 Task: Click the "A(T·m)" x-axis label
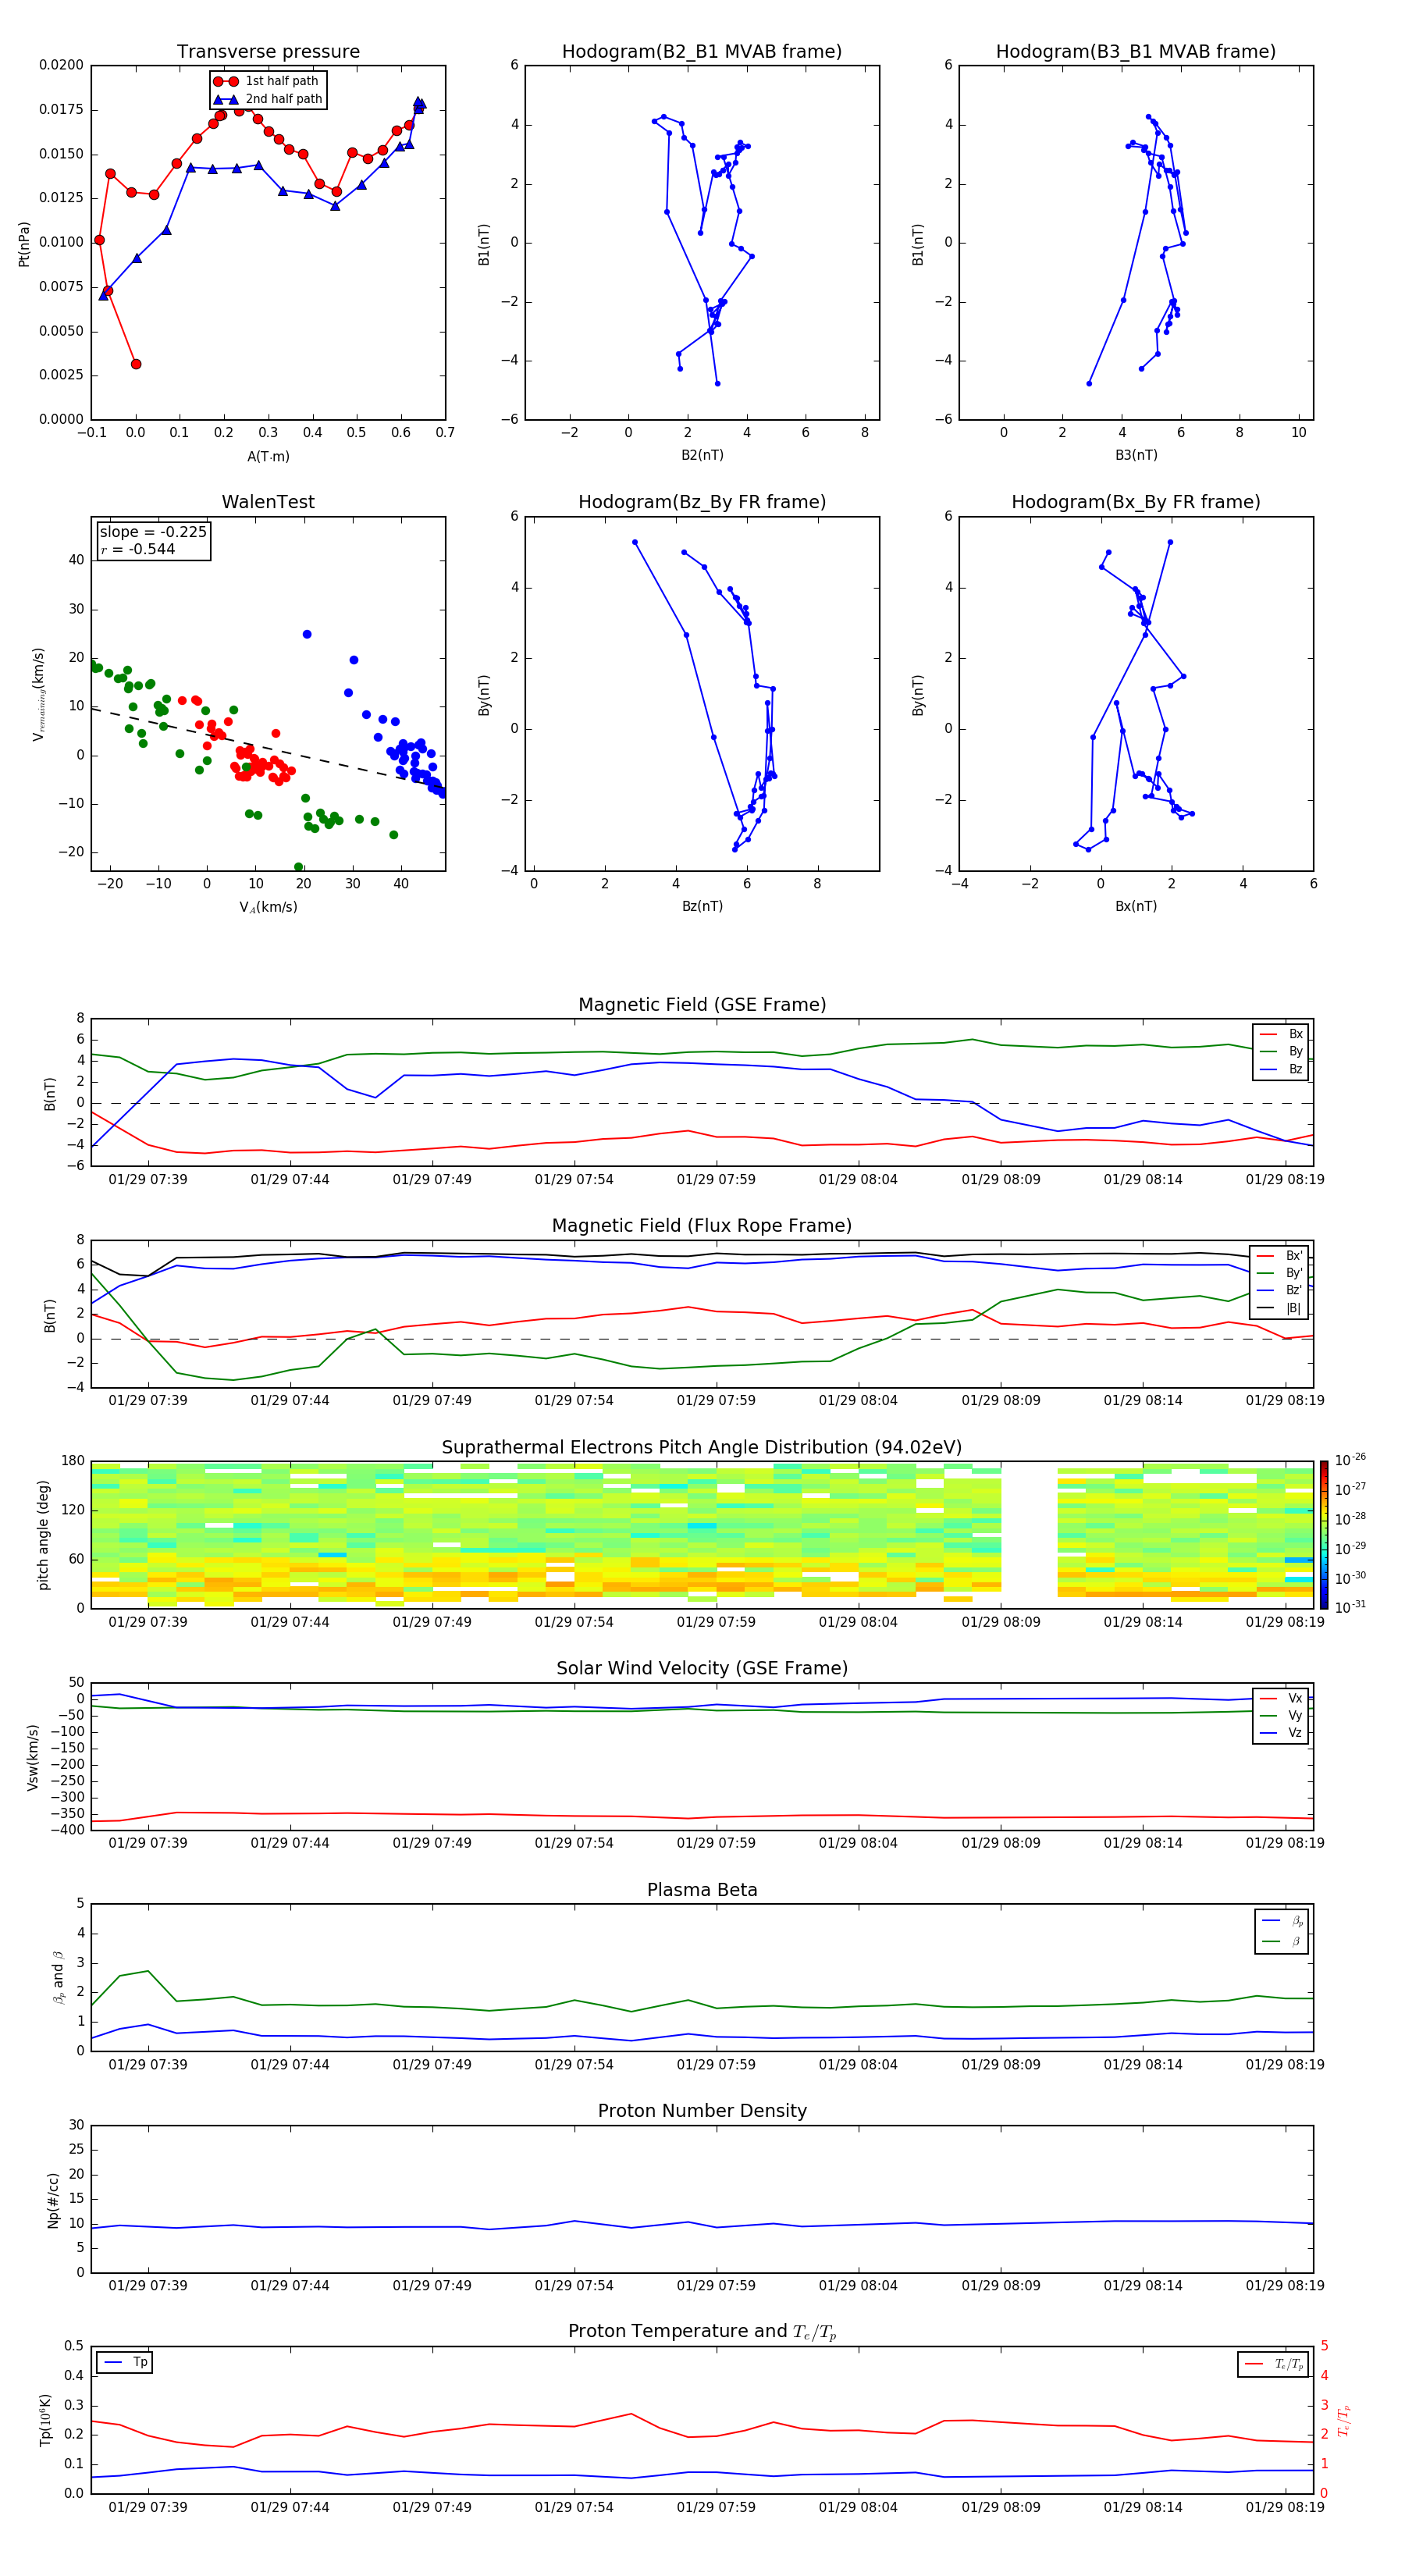coord(268,456)
